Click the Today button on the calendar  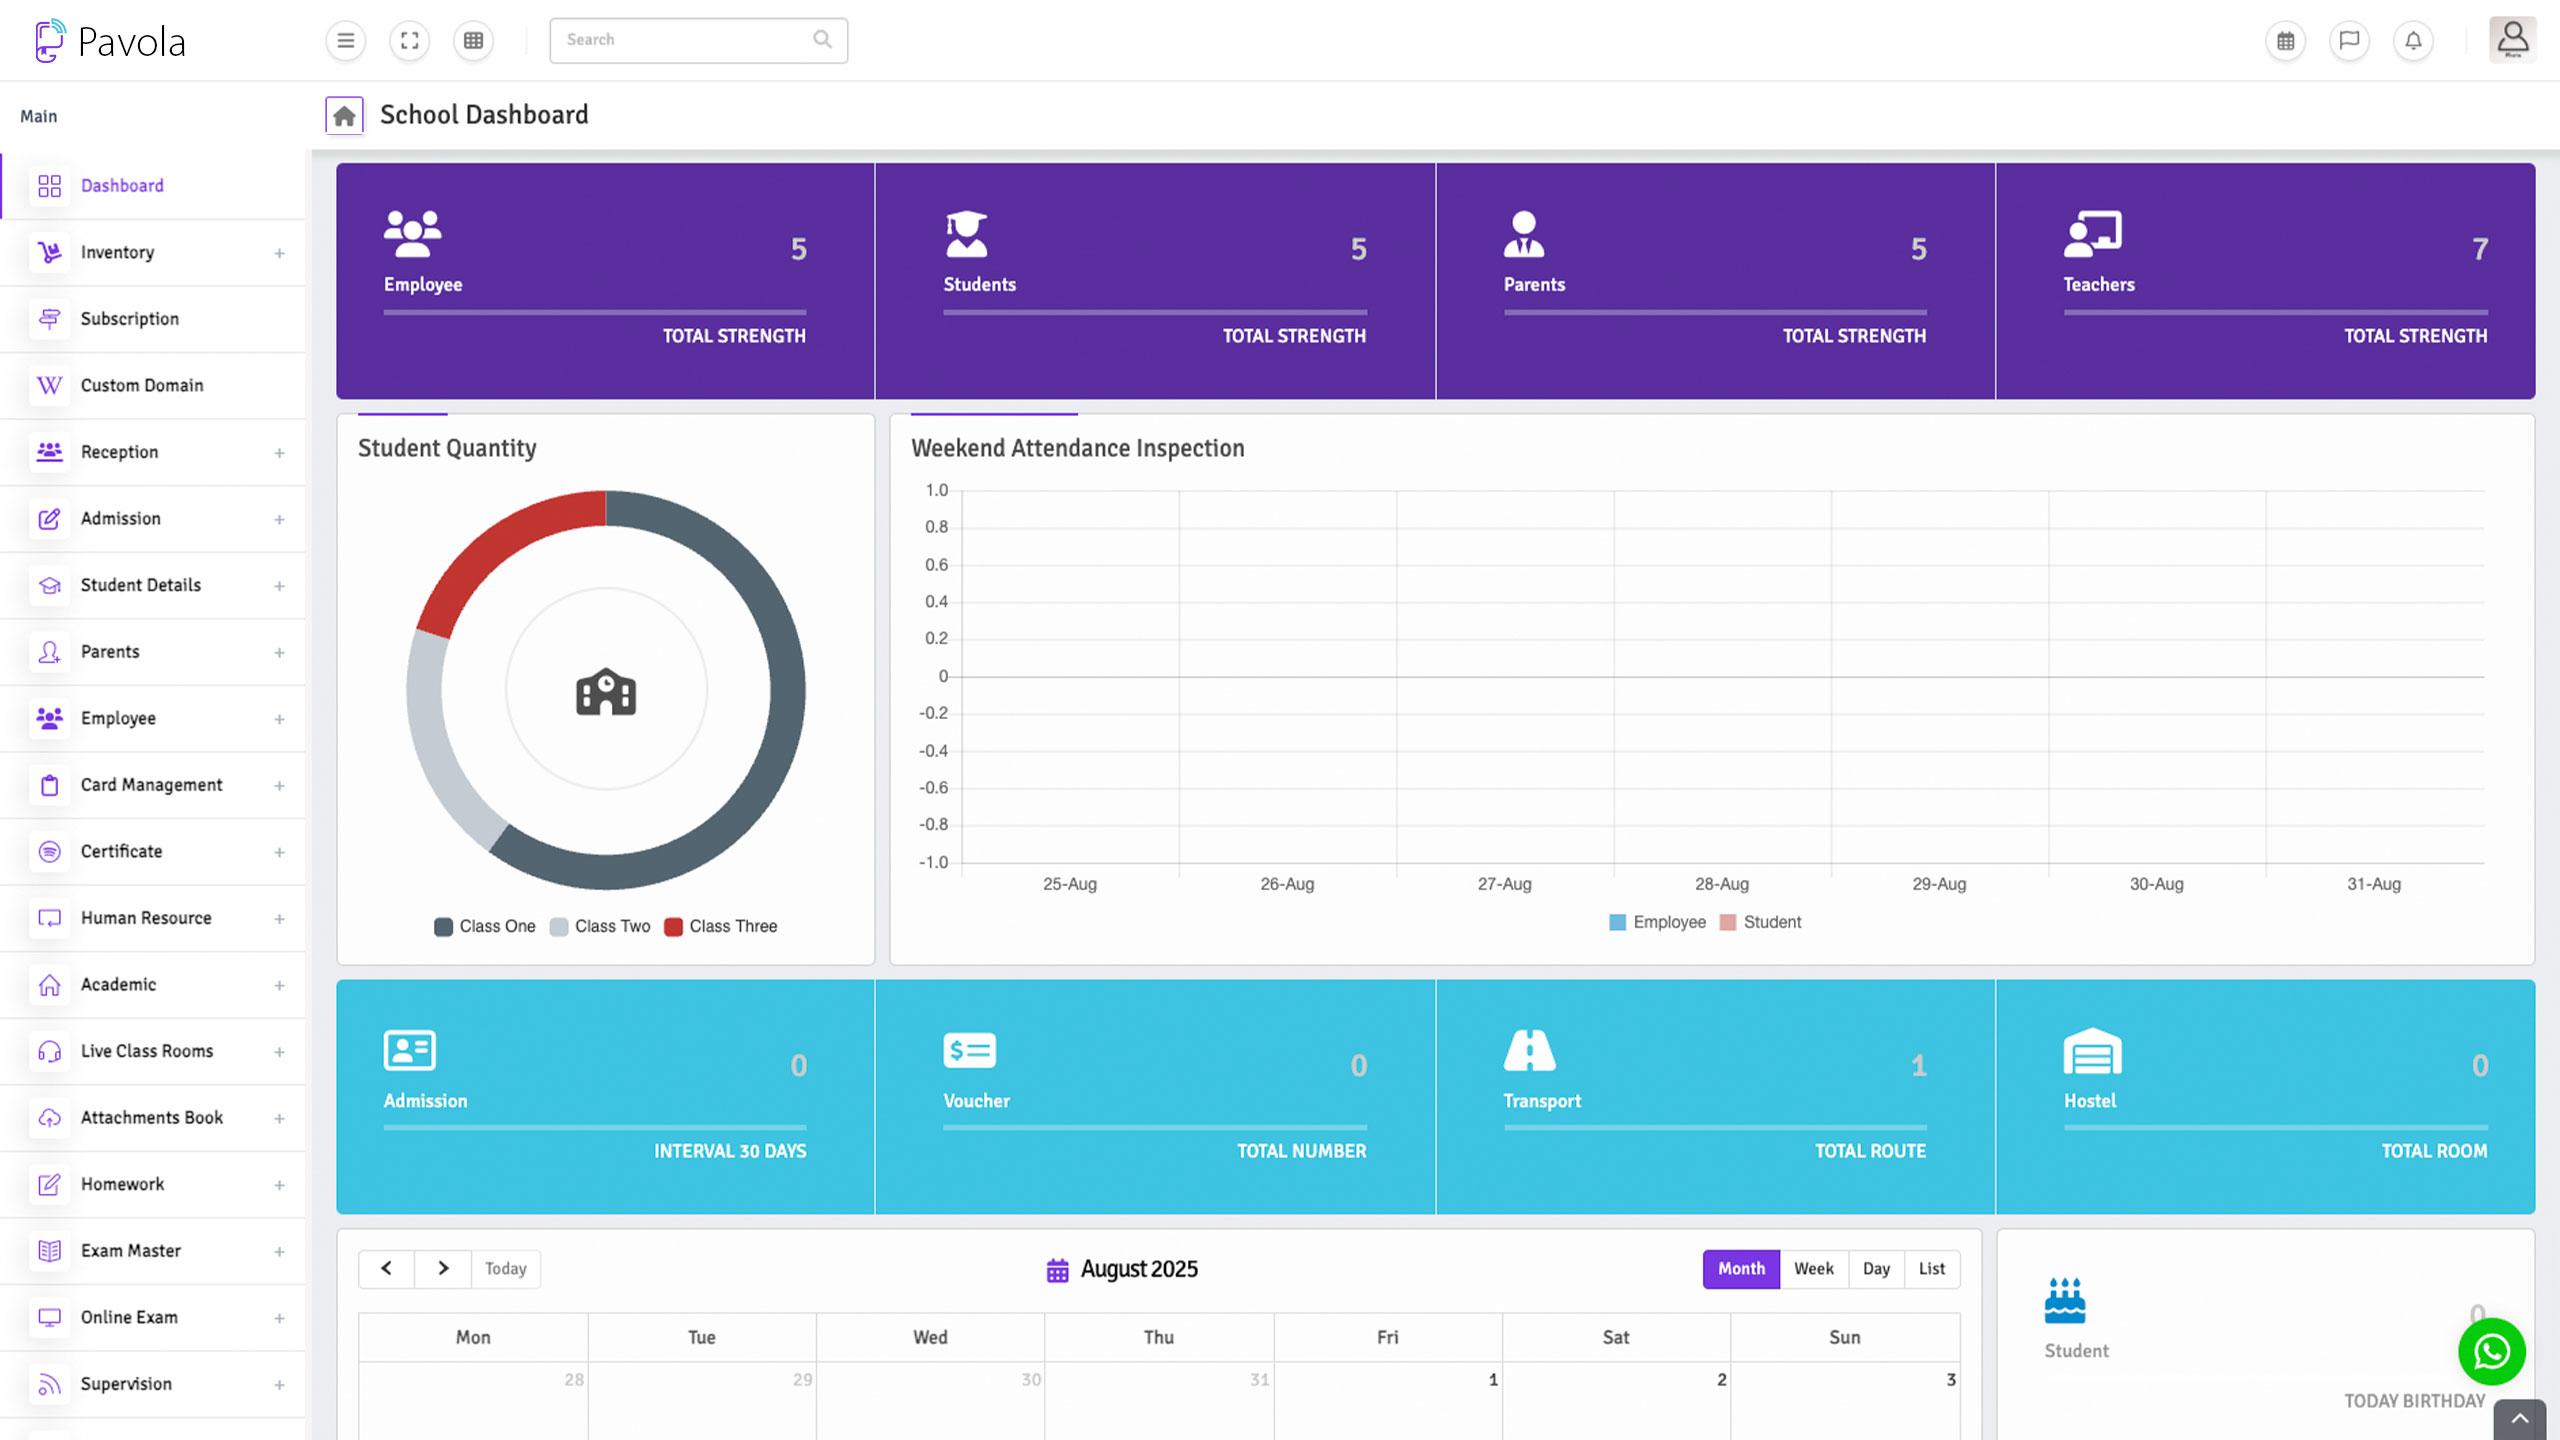click(x=506, y=1268)
